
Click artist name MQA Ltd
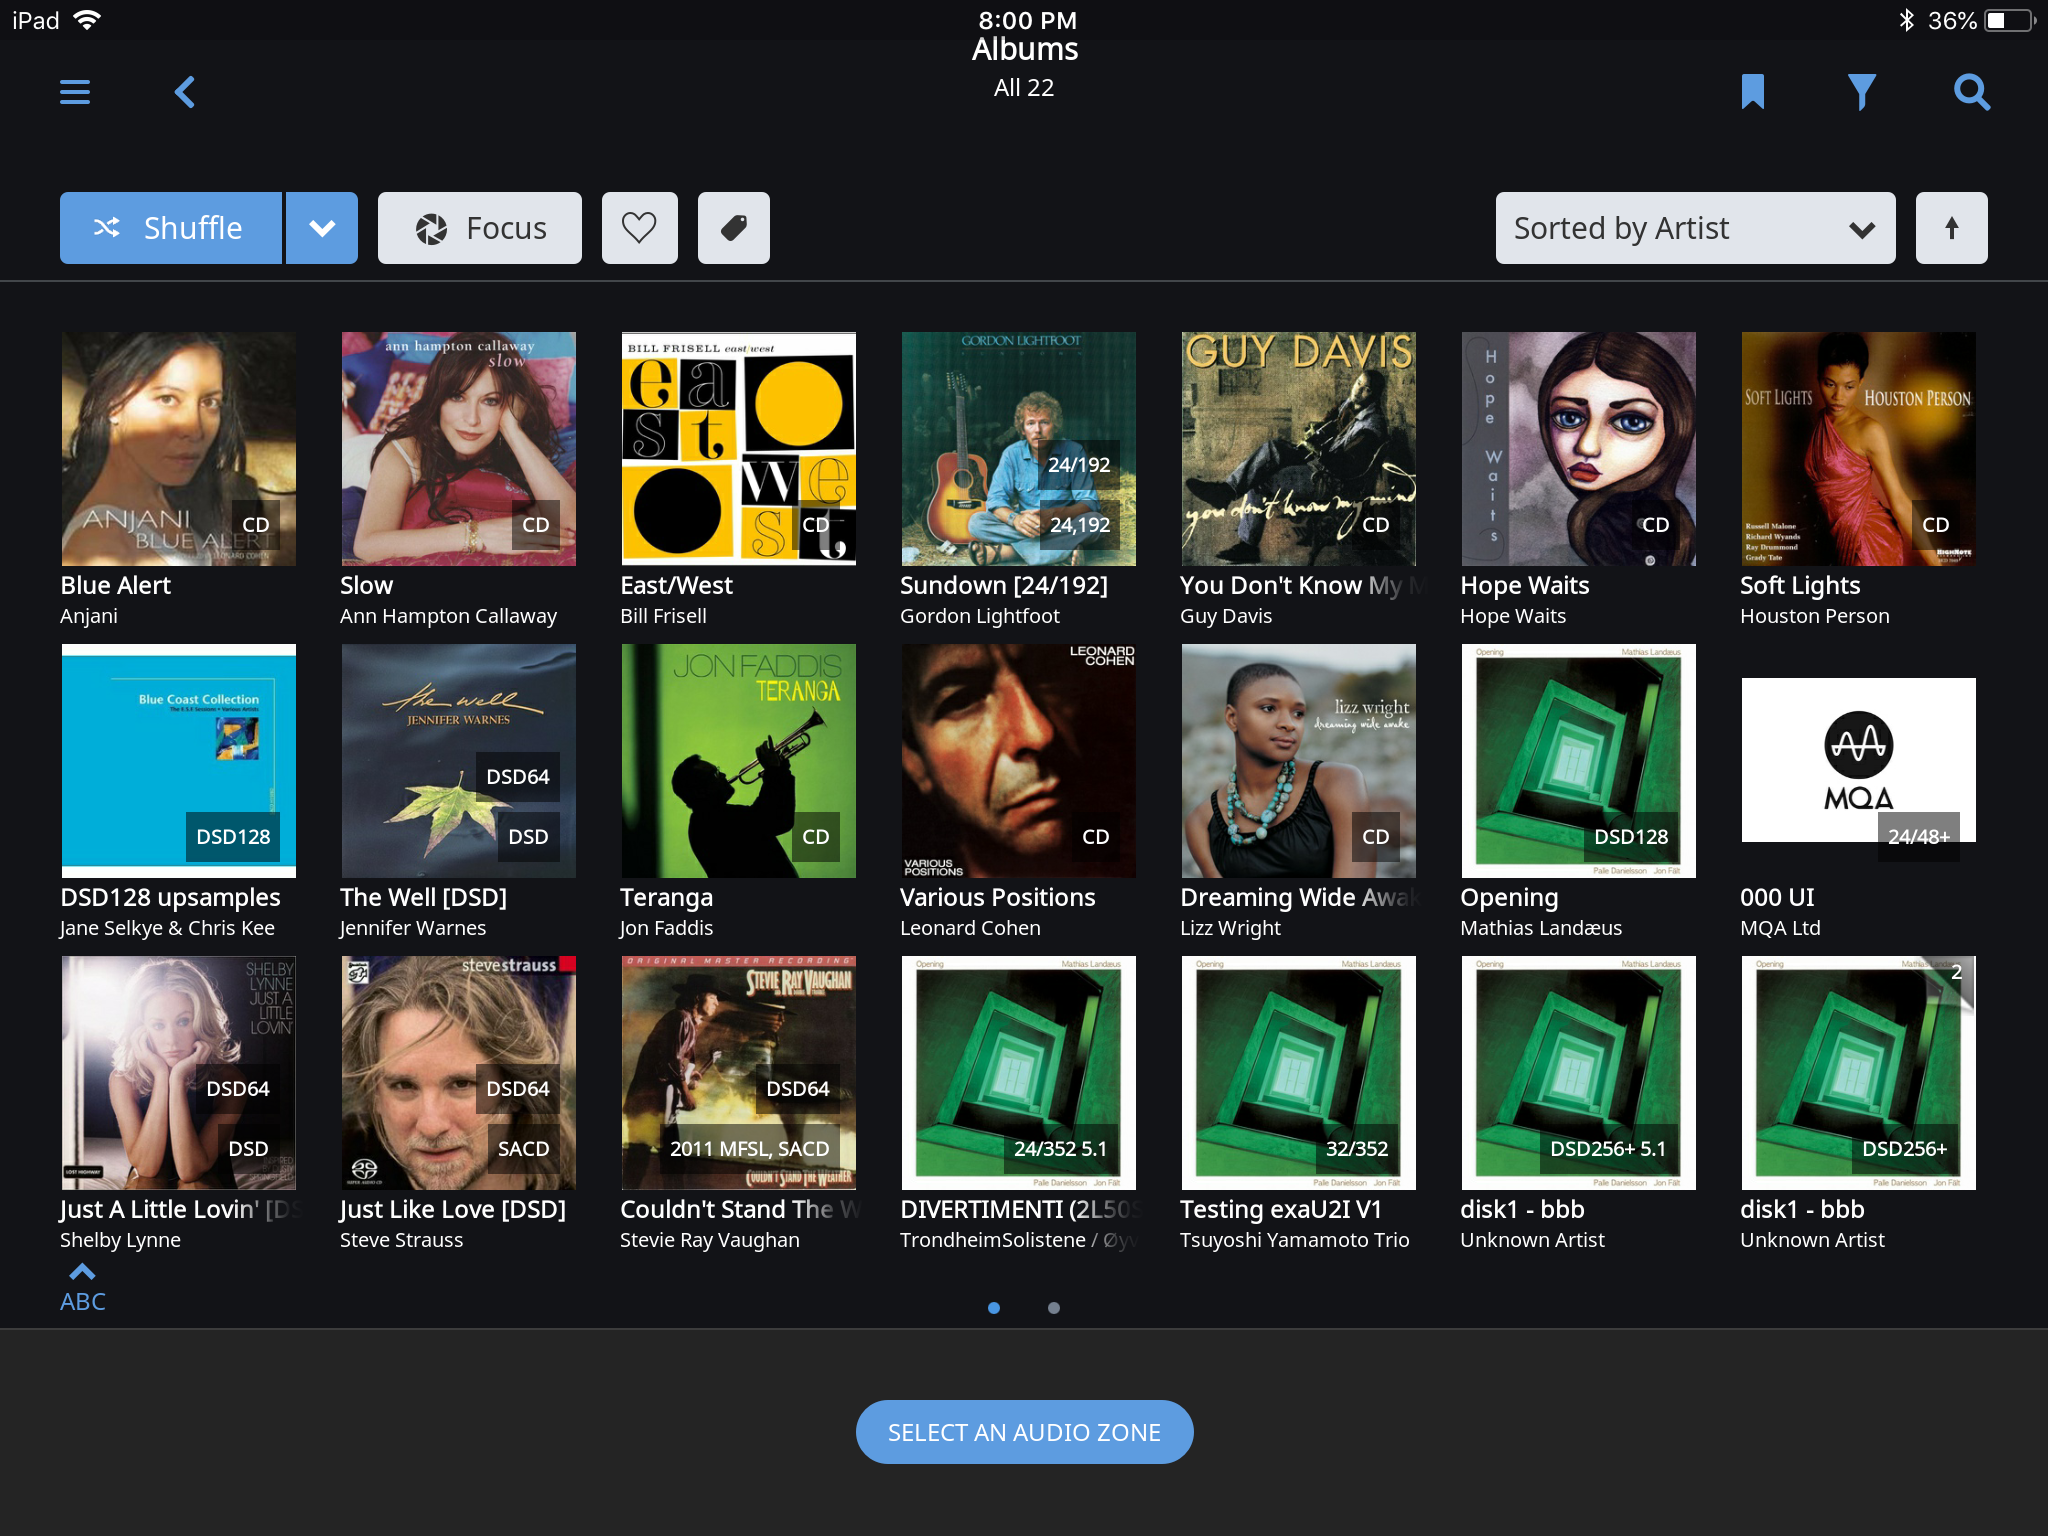[x=1780, y=928]
